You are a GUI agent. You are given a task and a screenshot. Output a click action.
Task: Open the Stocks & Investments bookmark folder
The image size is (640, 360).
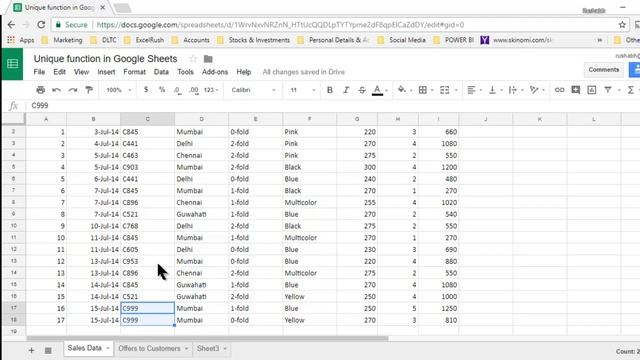tap(254, 40)
